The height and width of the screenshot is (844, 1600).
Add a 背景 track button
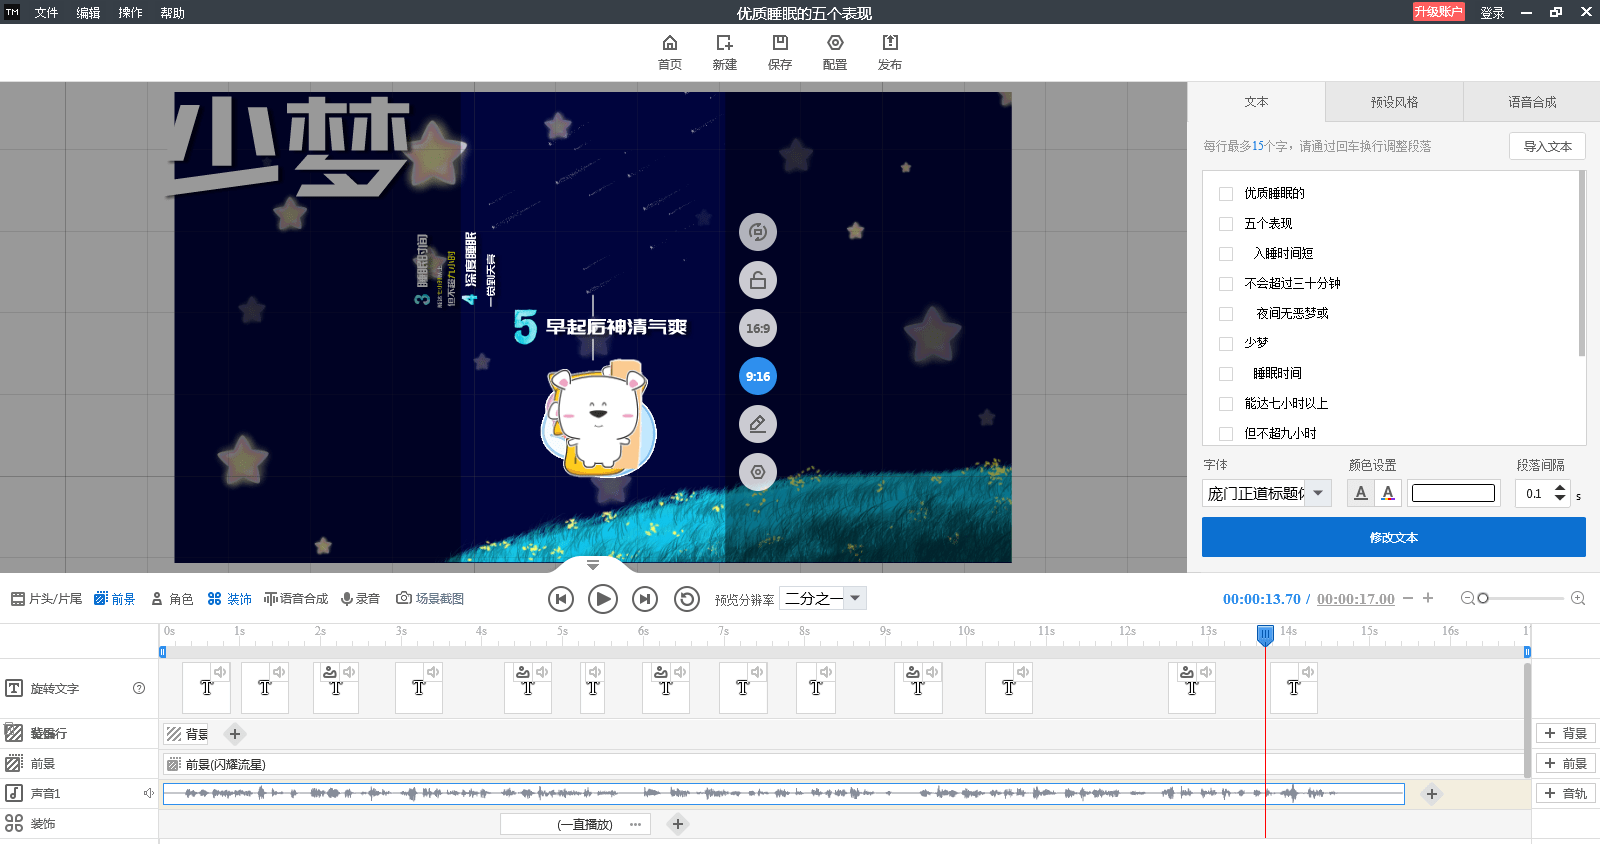(x=1565, y=733)
